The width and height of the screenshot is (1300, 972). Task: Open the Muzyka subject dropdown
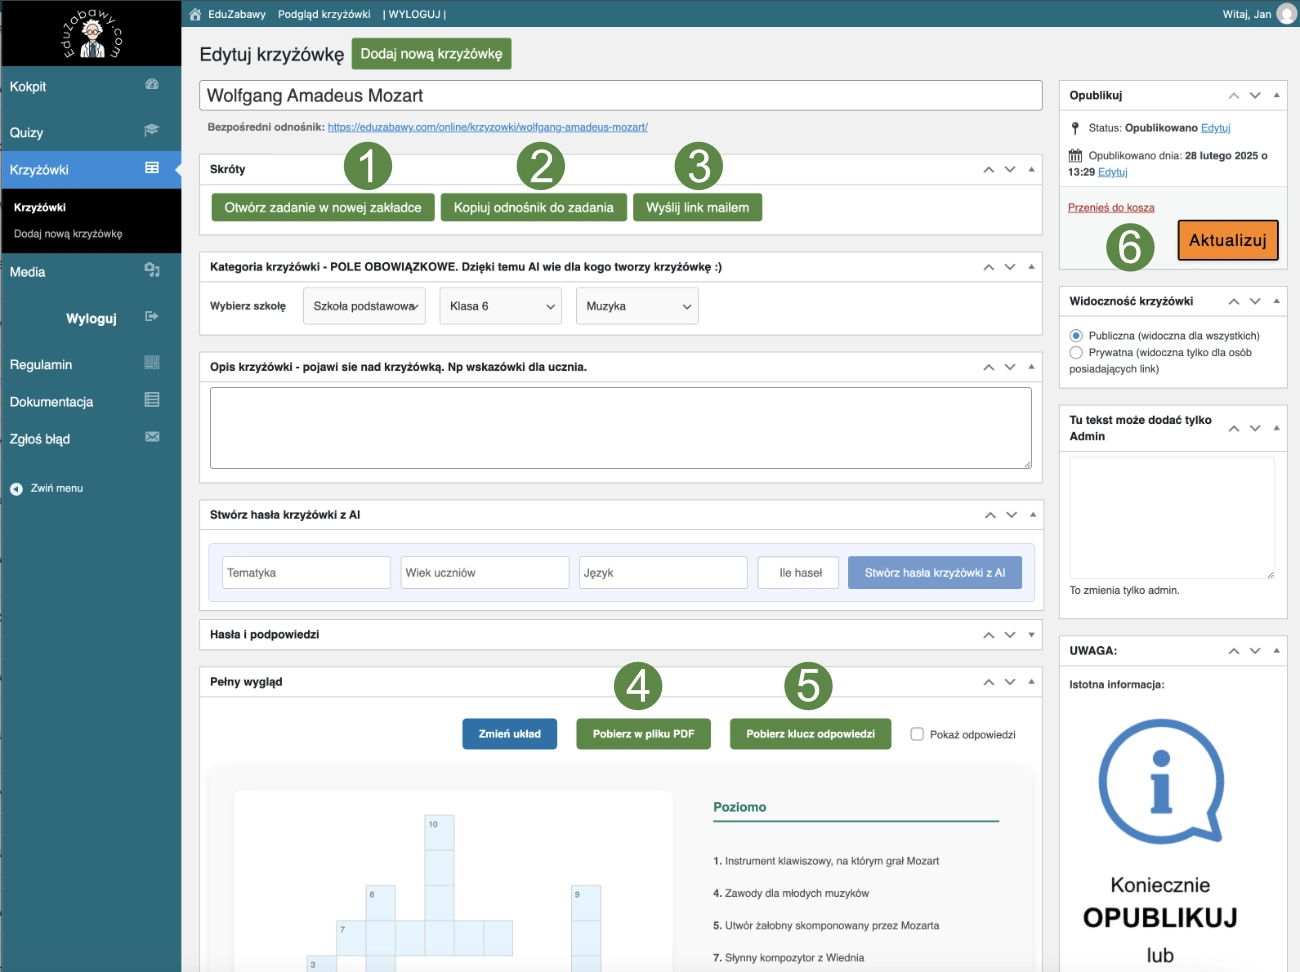point(637,306)
